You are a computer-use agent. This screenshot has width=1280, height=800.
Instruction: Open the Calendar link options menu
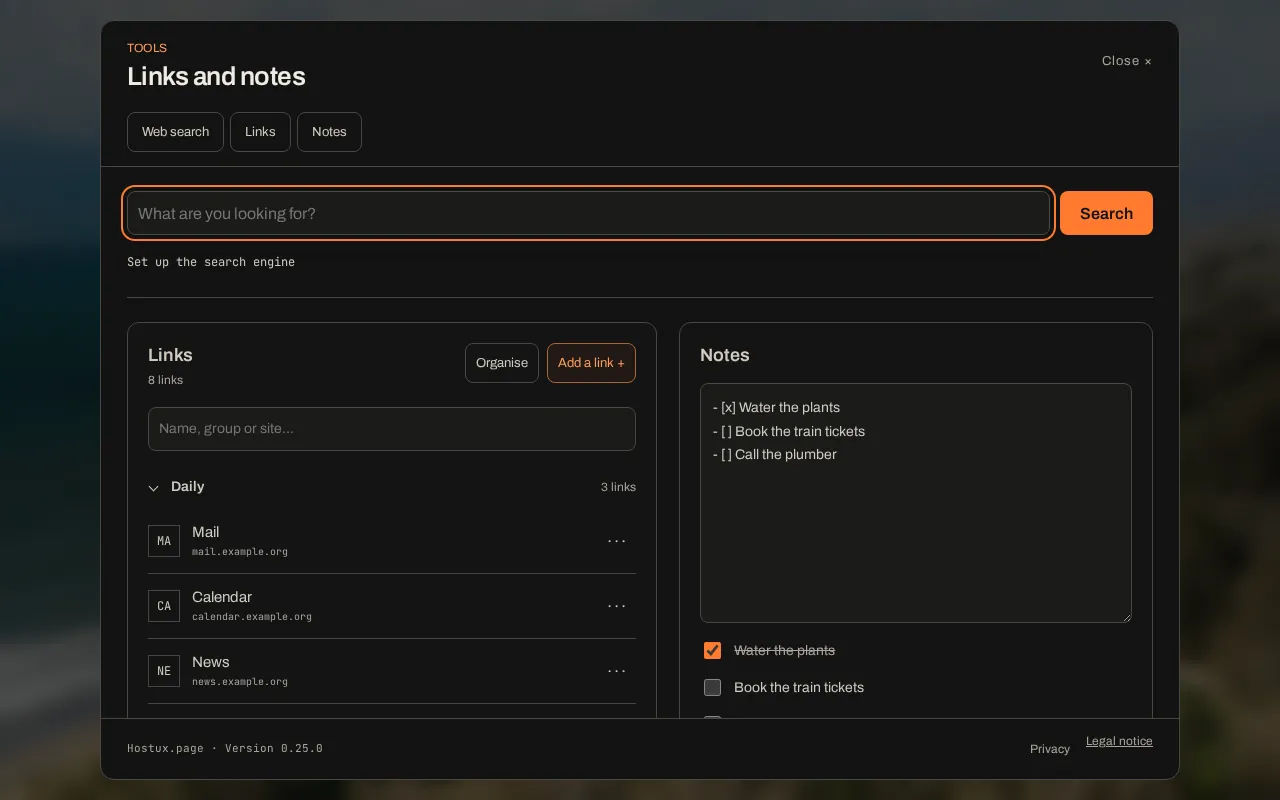(617, 606)
